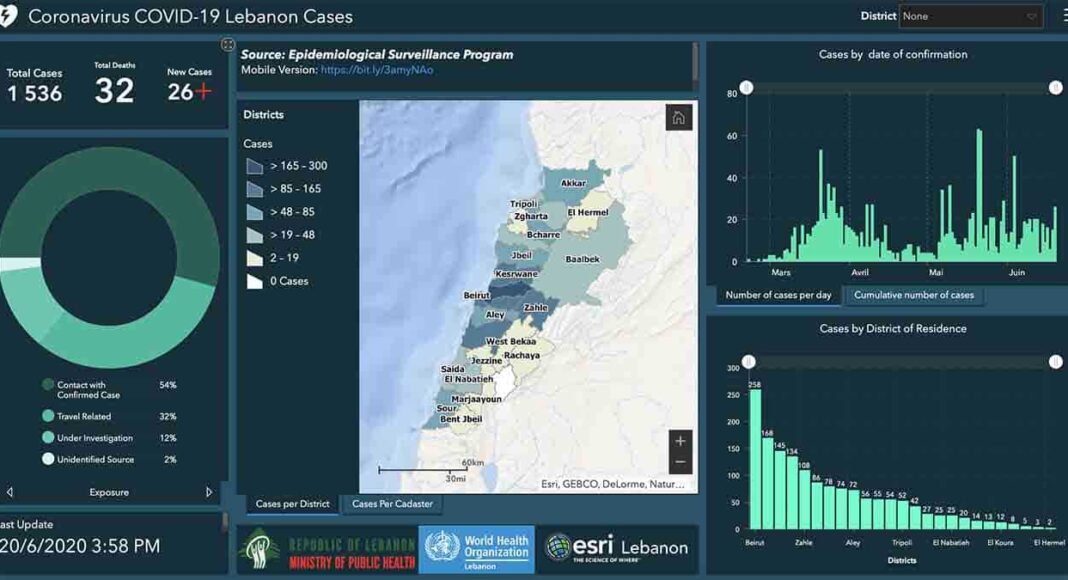The height and width of the screenshot is (580, 1068).
Task: Toggle the Under Investigation legend item
Action: pos(94,438)
